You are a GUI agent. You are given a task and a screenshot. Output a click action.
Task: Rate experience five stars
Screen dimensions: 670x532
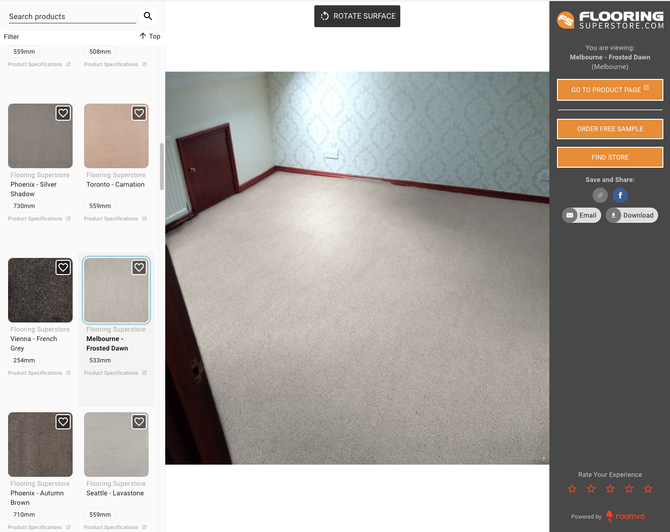click(648, 488)
